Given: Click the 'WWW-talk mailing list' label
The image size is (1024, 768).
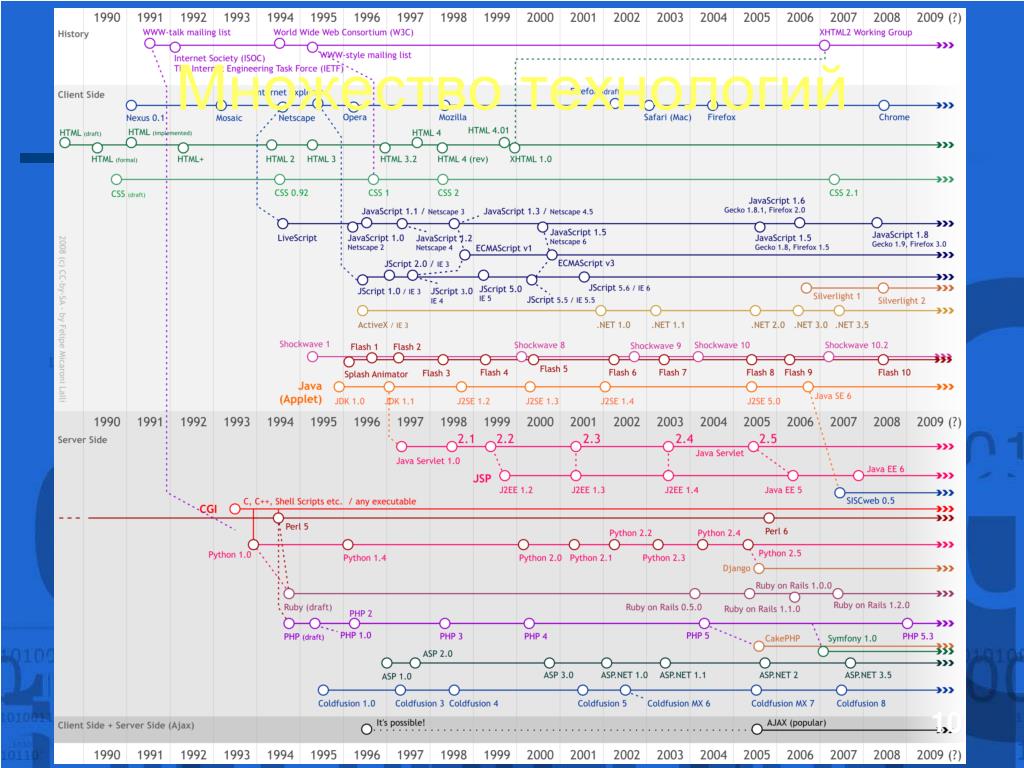Looking at the screenshot, I should 187,32.
